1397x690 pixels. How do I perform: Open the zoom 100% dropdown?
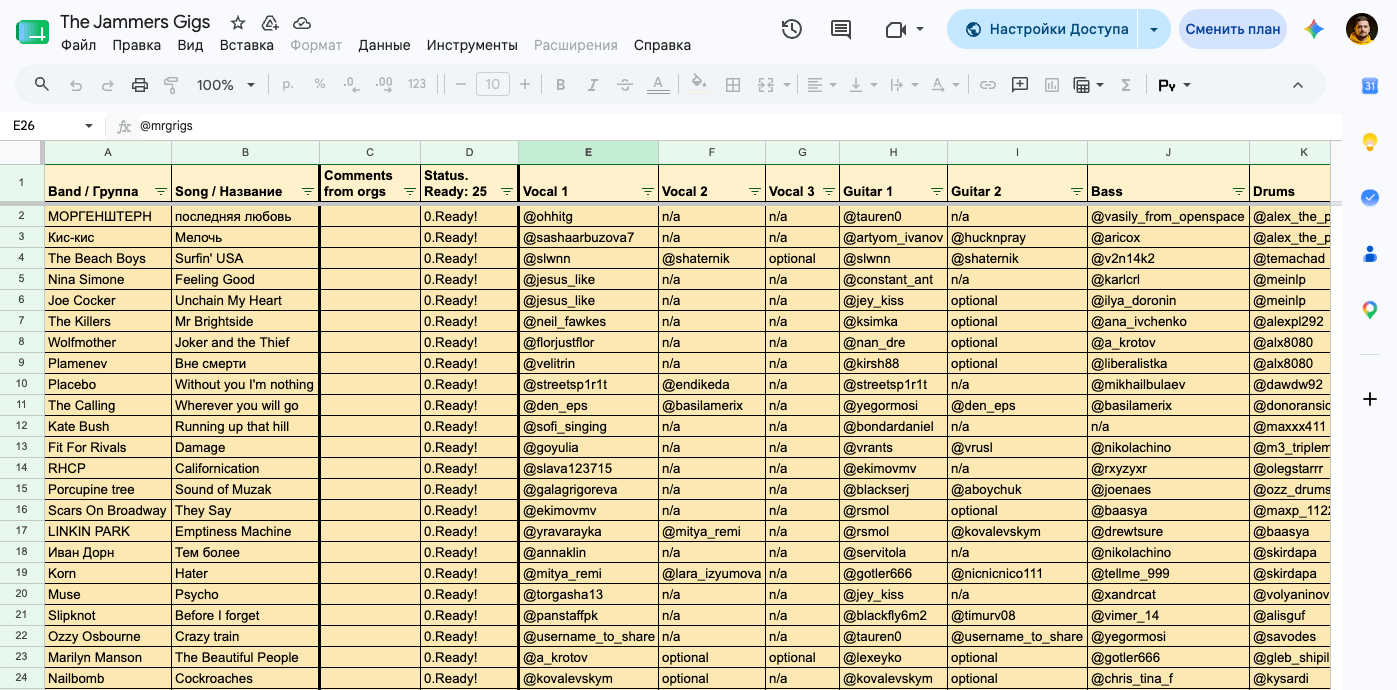click(226, 85)
